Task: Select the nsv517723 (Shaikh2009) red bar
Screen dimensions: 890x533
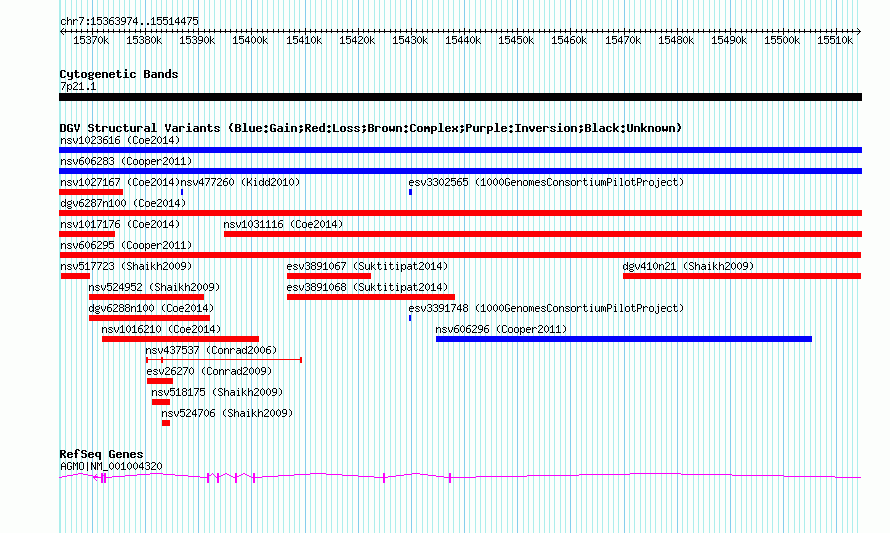Action: pyautogui.click(x=75, y=276)
